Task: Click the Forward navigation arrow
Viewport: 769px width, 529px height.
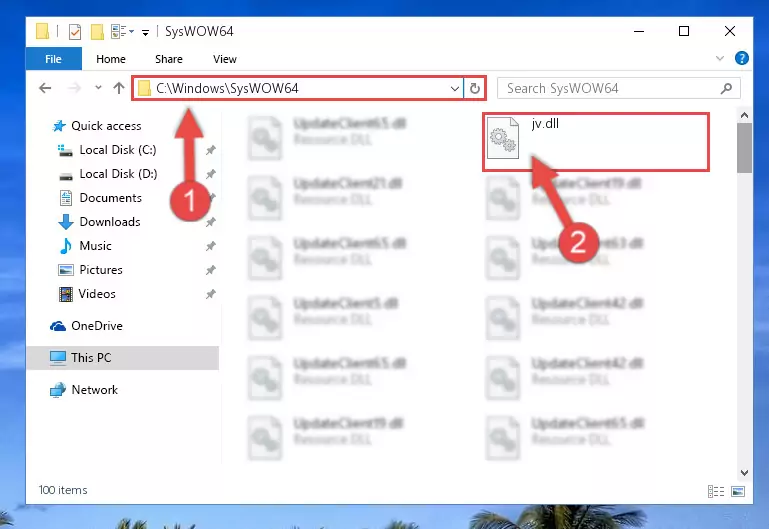Action: [x=74, y=88]
